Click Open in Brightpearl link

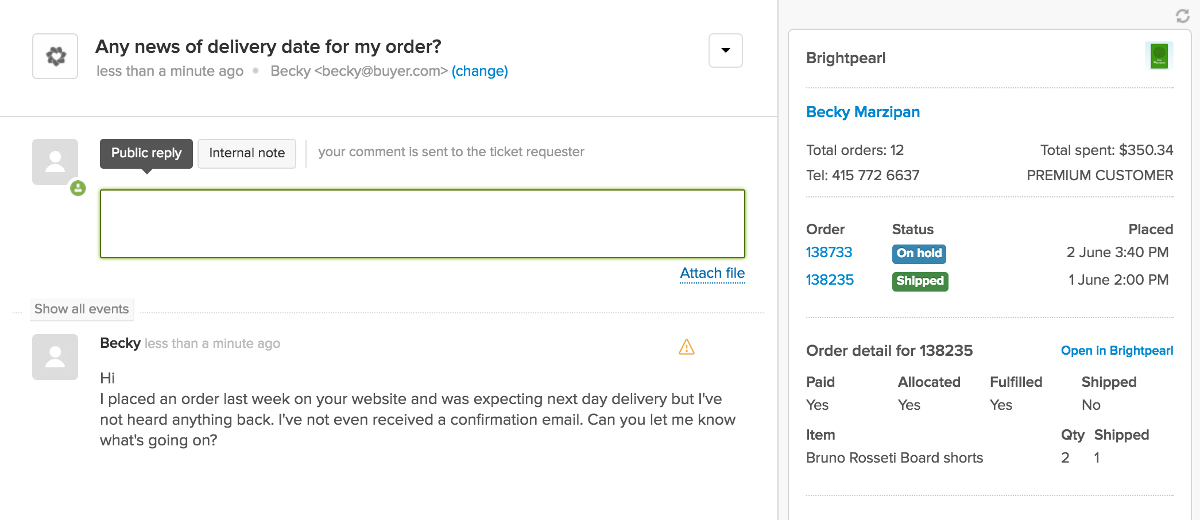pos(1116,351)
